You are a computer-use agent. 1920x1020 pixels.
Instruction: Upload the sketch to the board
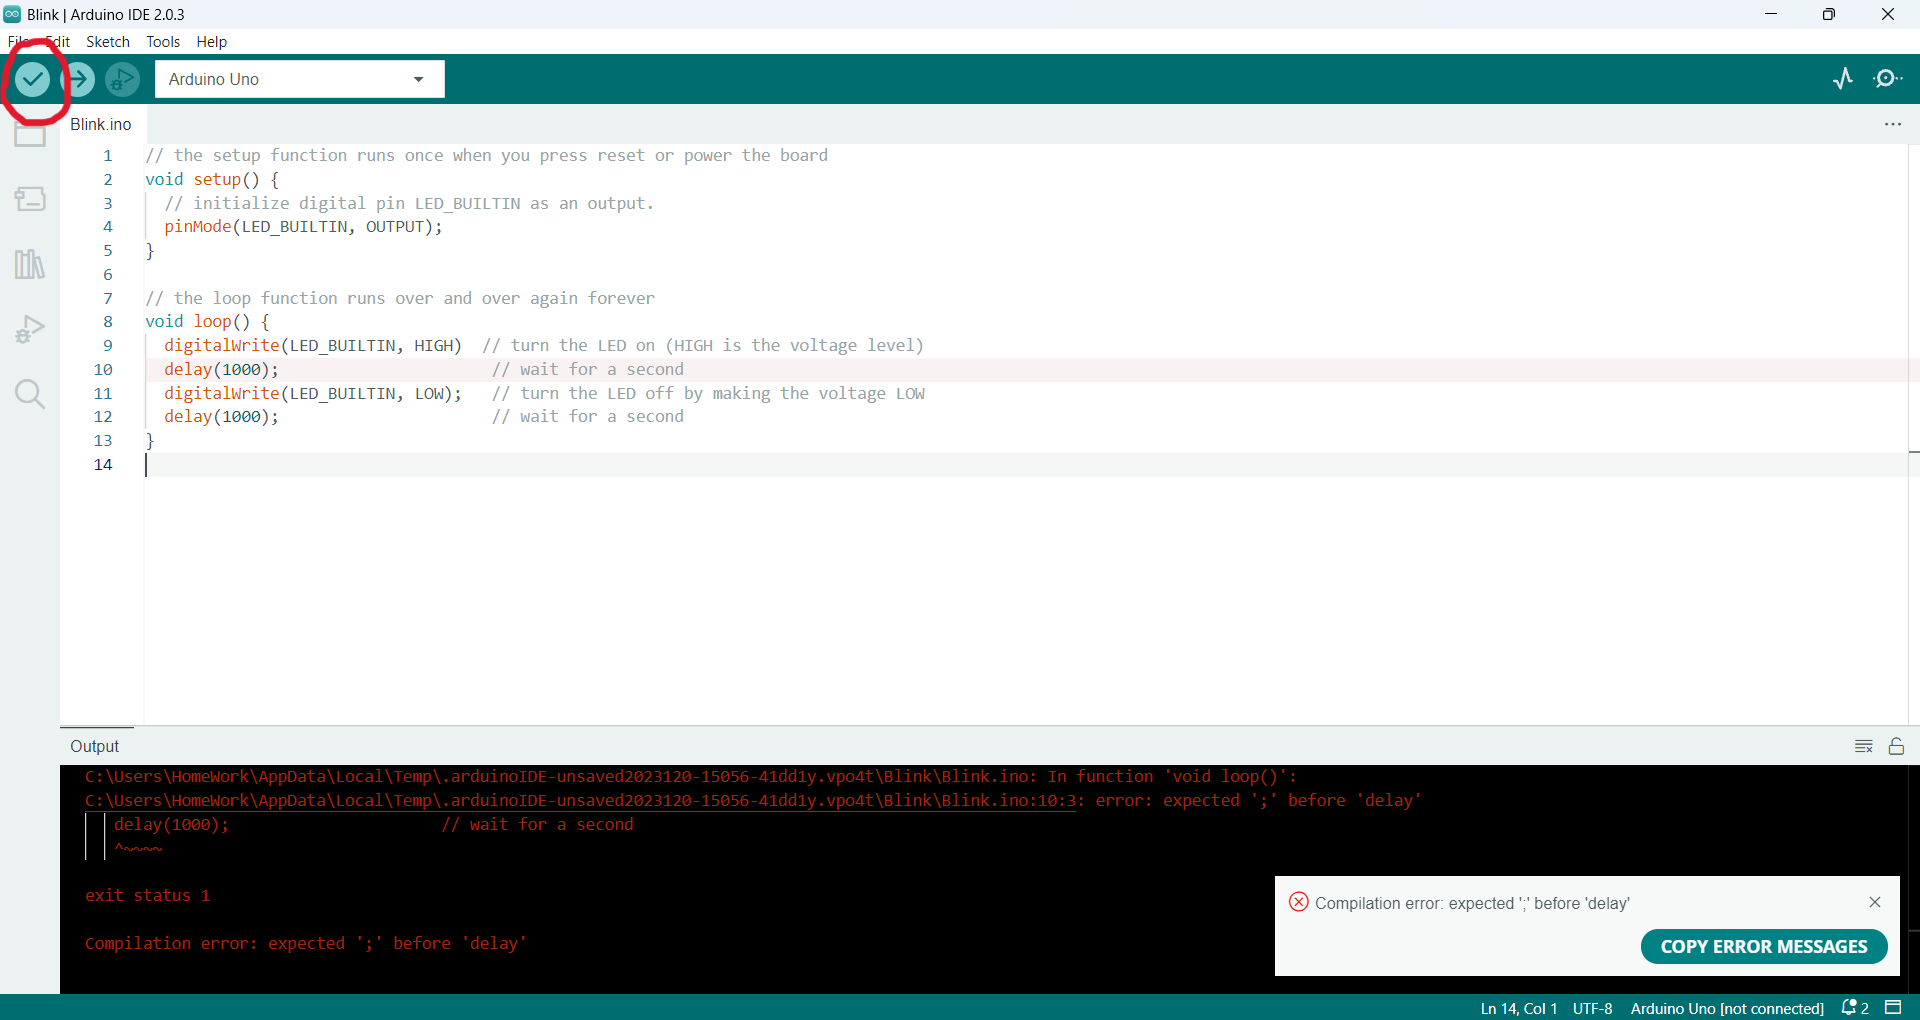click(x=78, y=79)
